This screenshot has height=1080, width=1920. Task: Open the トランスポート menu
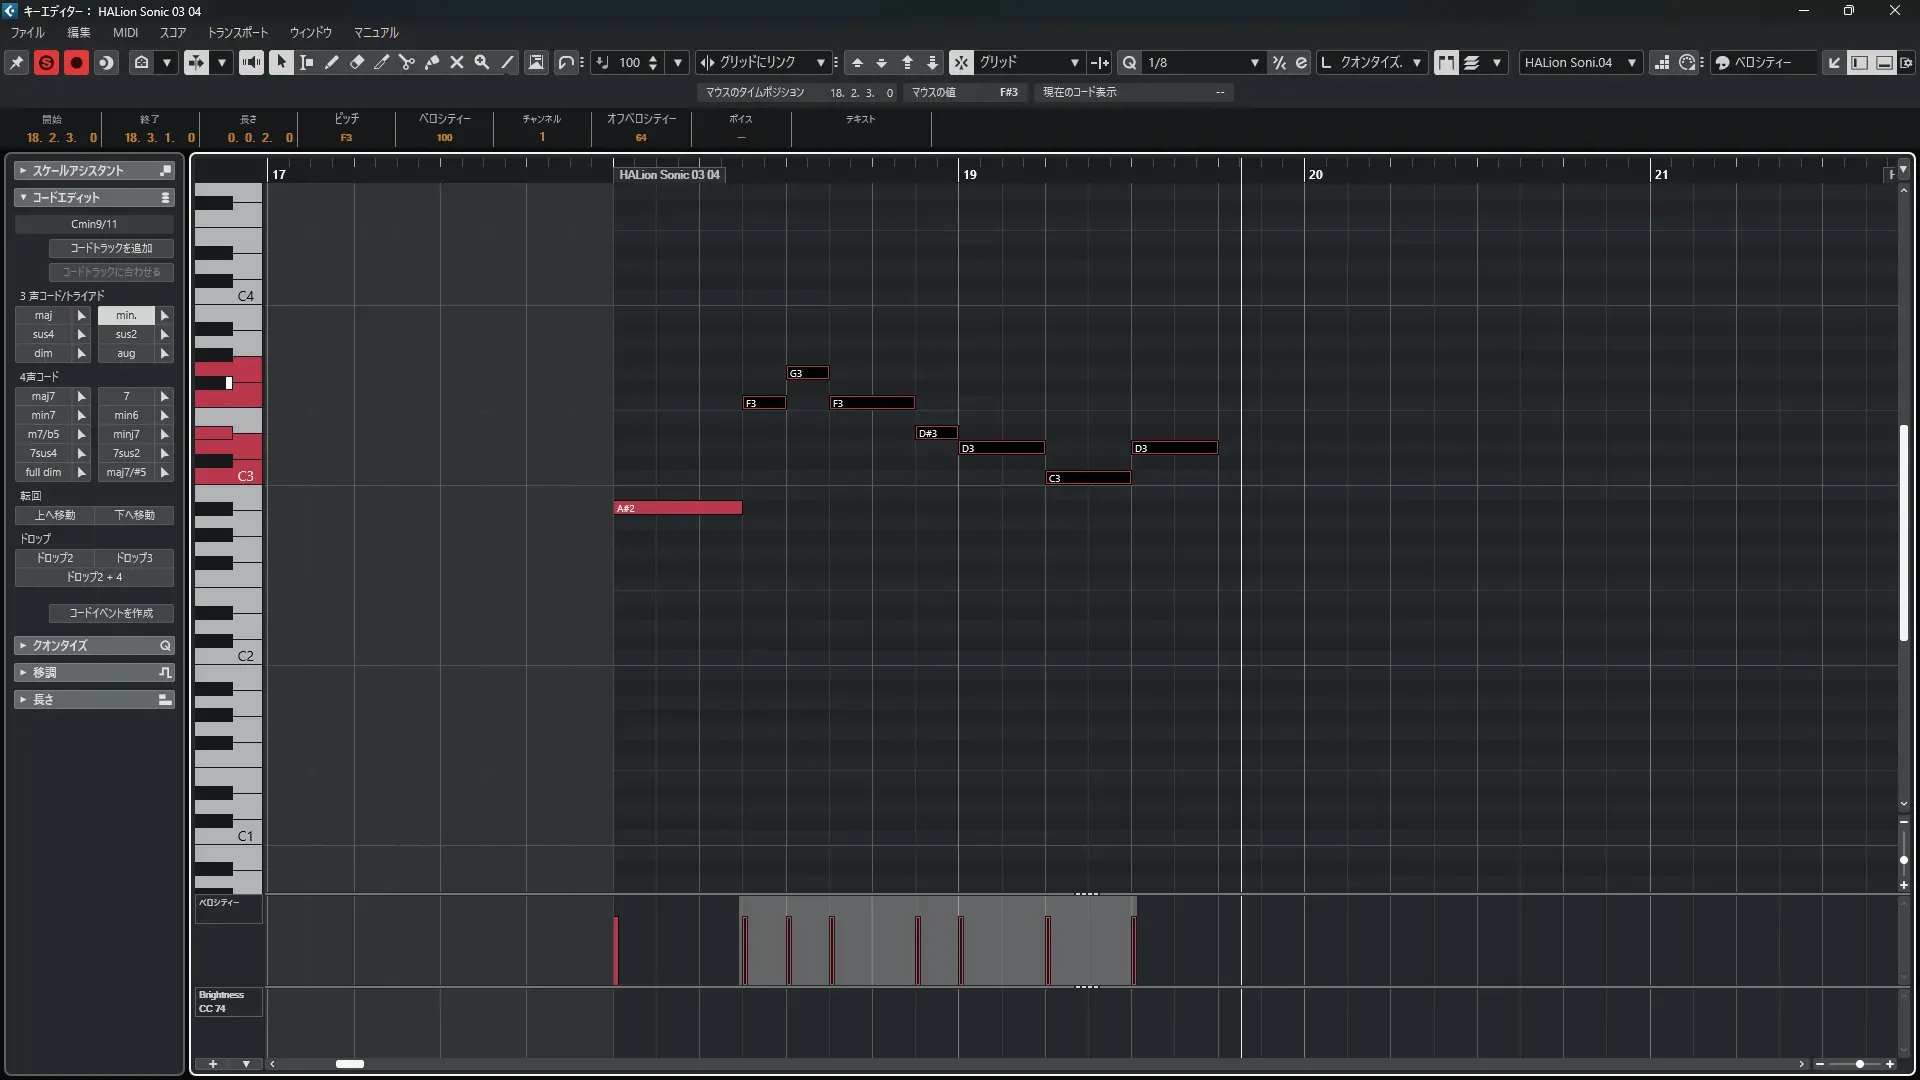[x=237, y=32]
